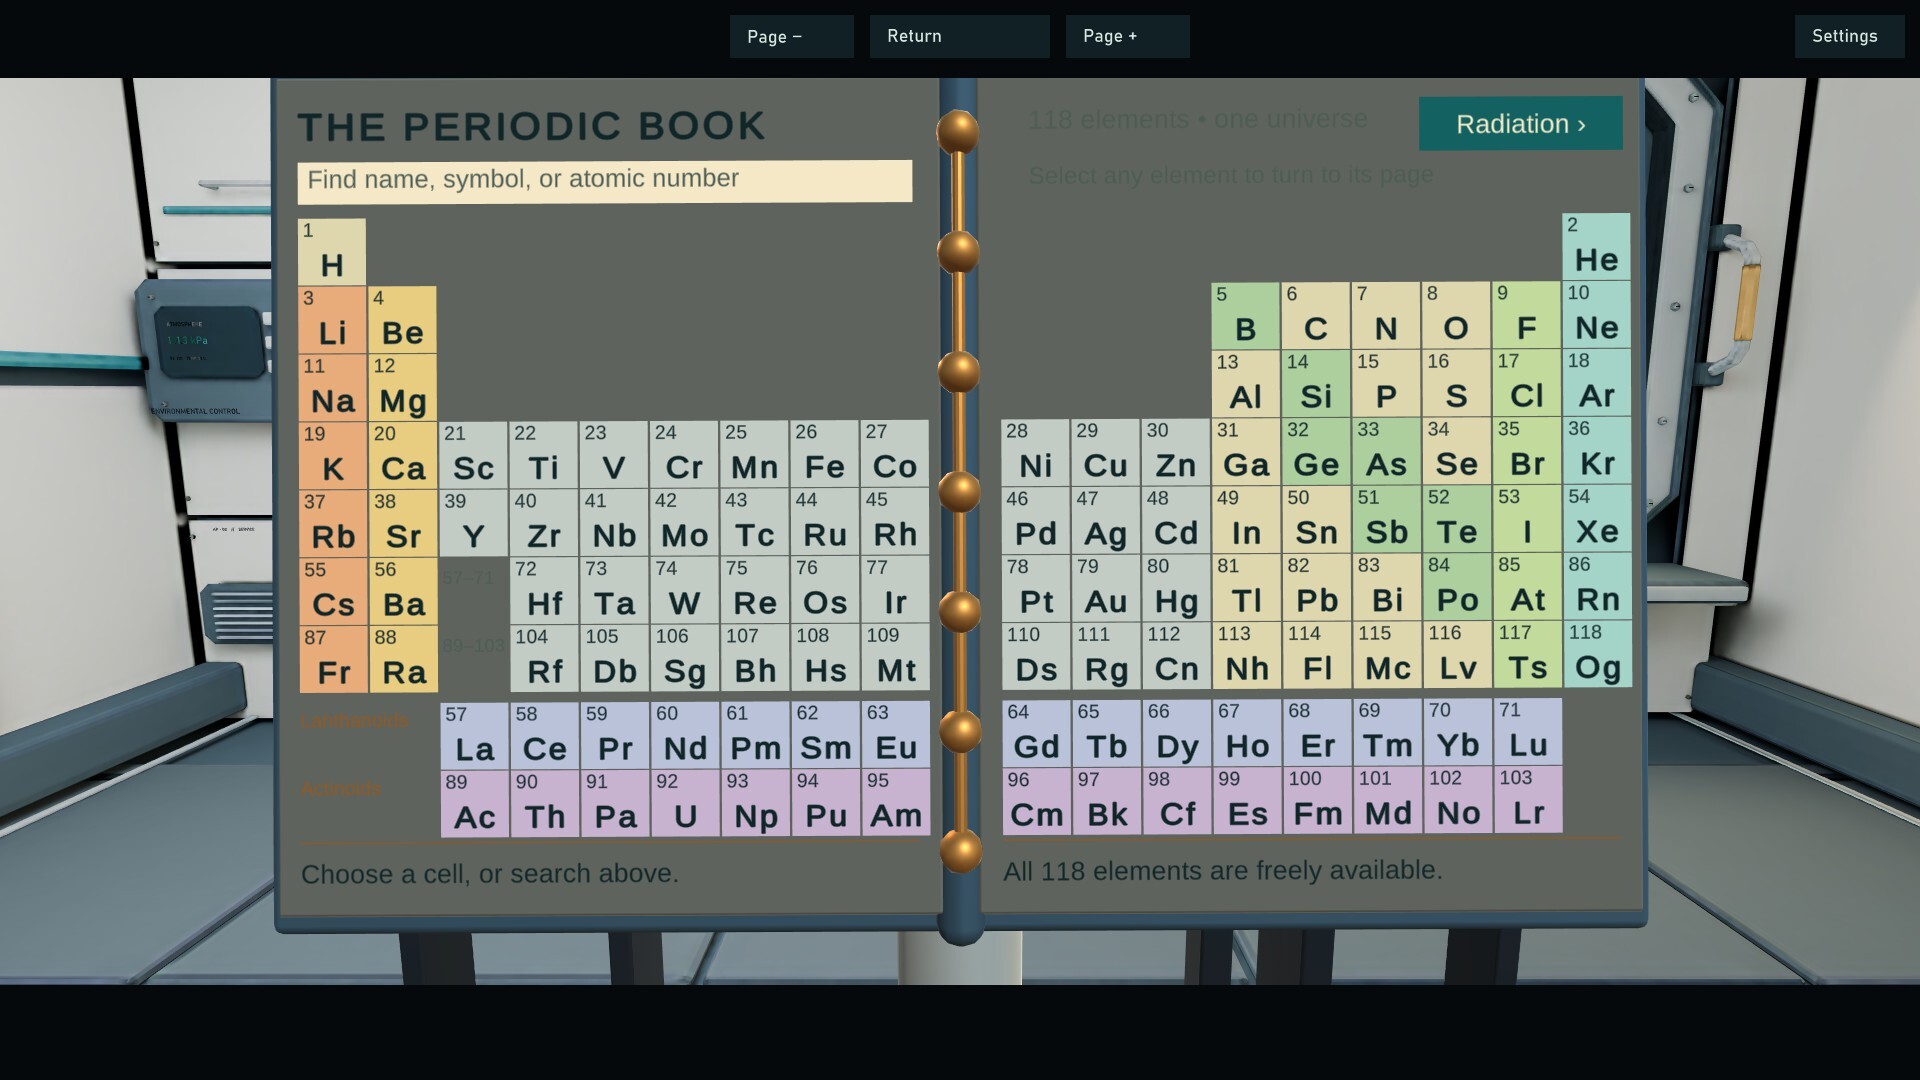1920x1080 pixels.
Task: Select the Europium (Eu) cell
Action: point(896,735)
